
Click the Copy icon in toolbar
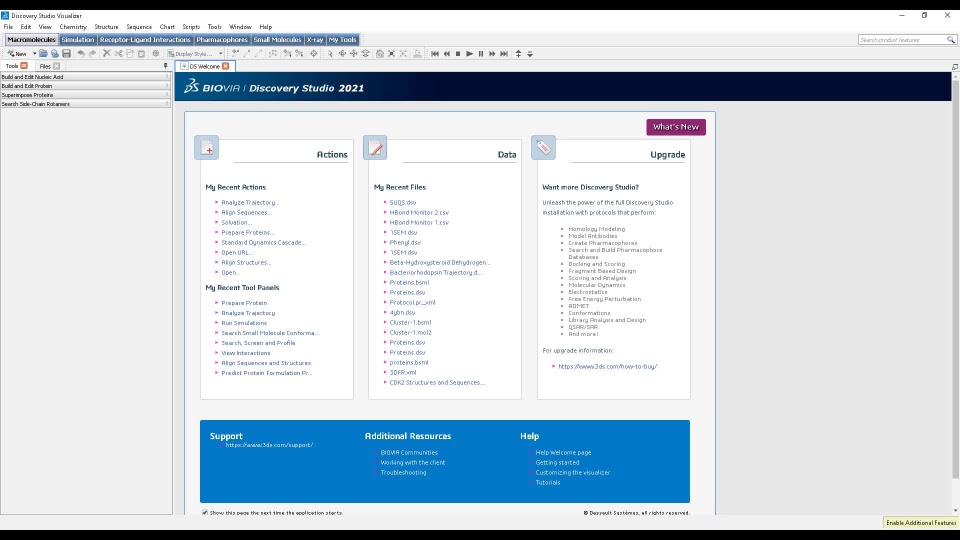[x=130, y=54]
